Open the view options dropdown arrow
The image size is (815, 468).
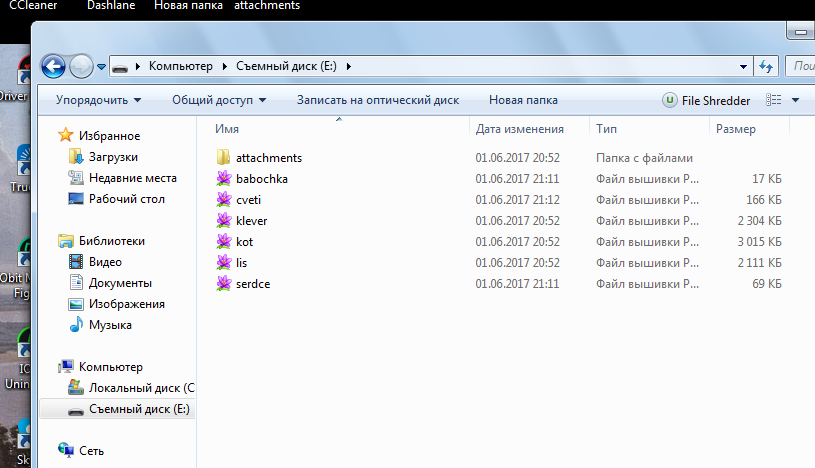[795, 100]
